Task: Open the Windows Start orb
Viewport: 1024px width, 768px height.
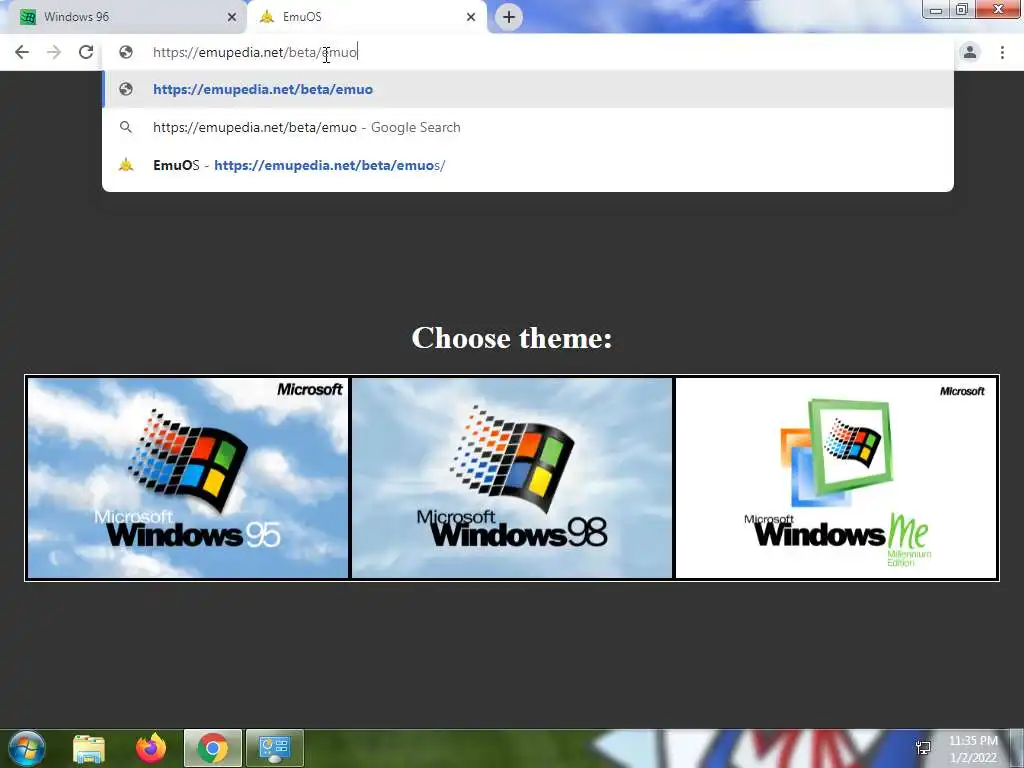Action: [27, 748]
